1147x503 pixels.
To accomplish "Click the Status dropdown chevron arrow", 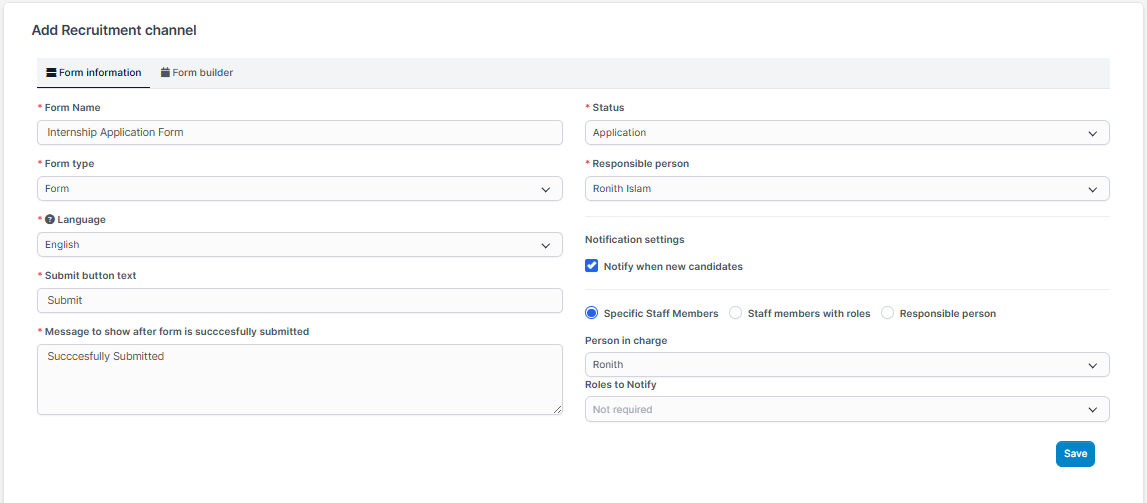I will click(x=1092, y=133).
